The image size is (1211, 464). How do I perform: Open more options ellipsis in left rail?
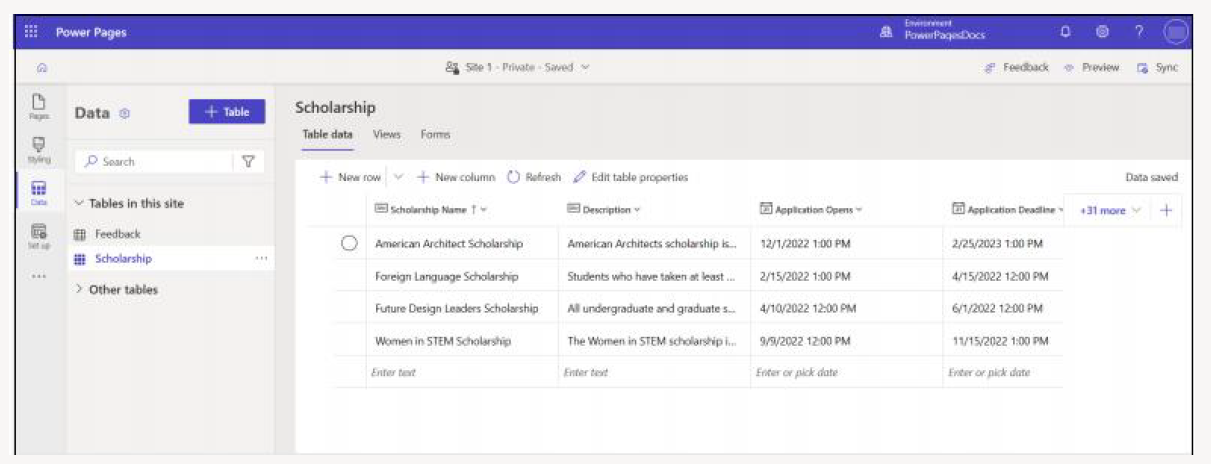[x=39, y=277]
